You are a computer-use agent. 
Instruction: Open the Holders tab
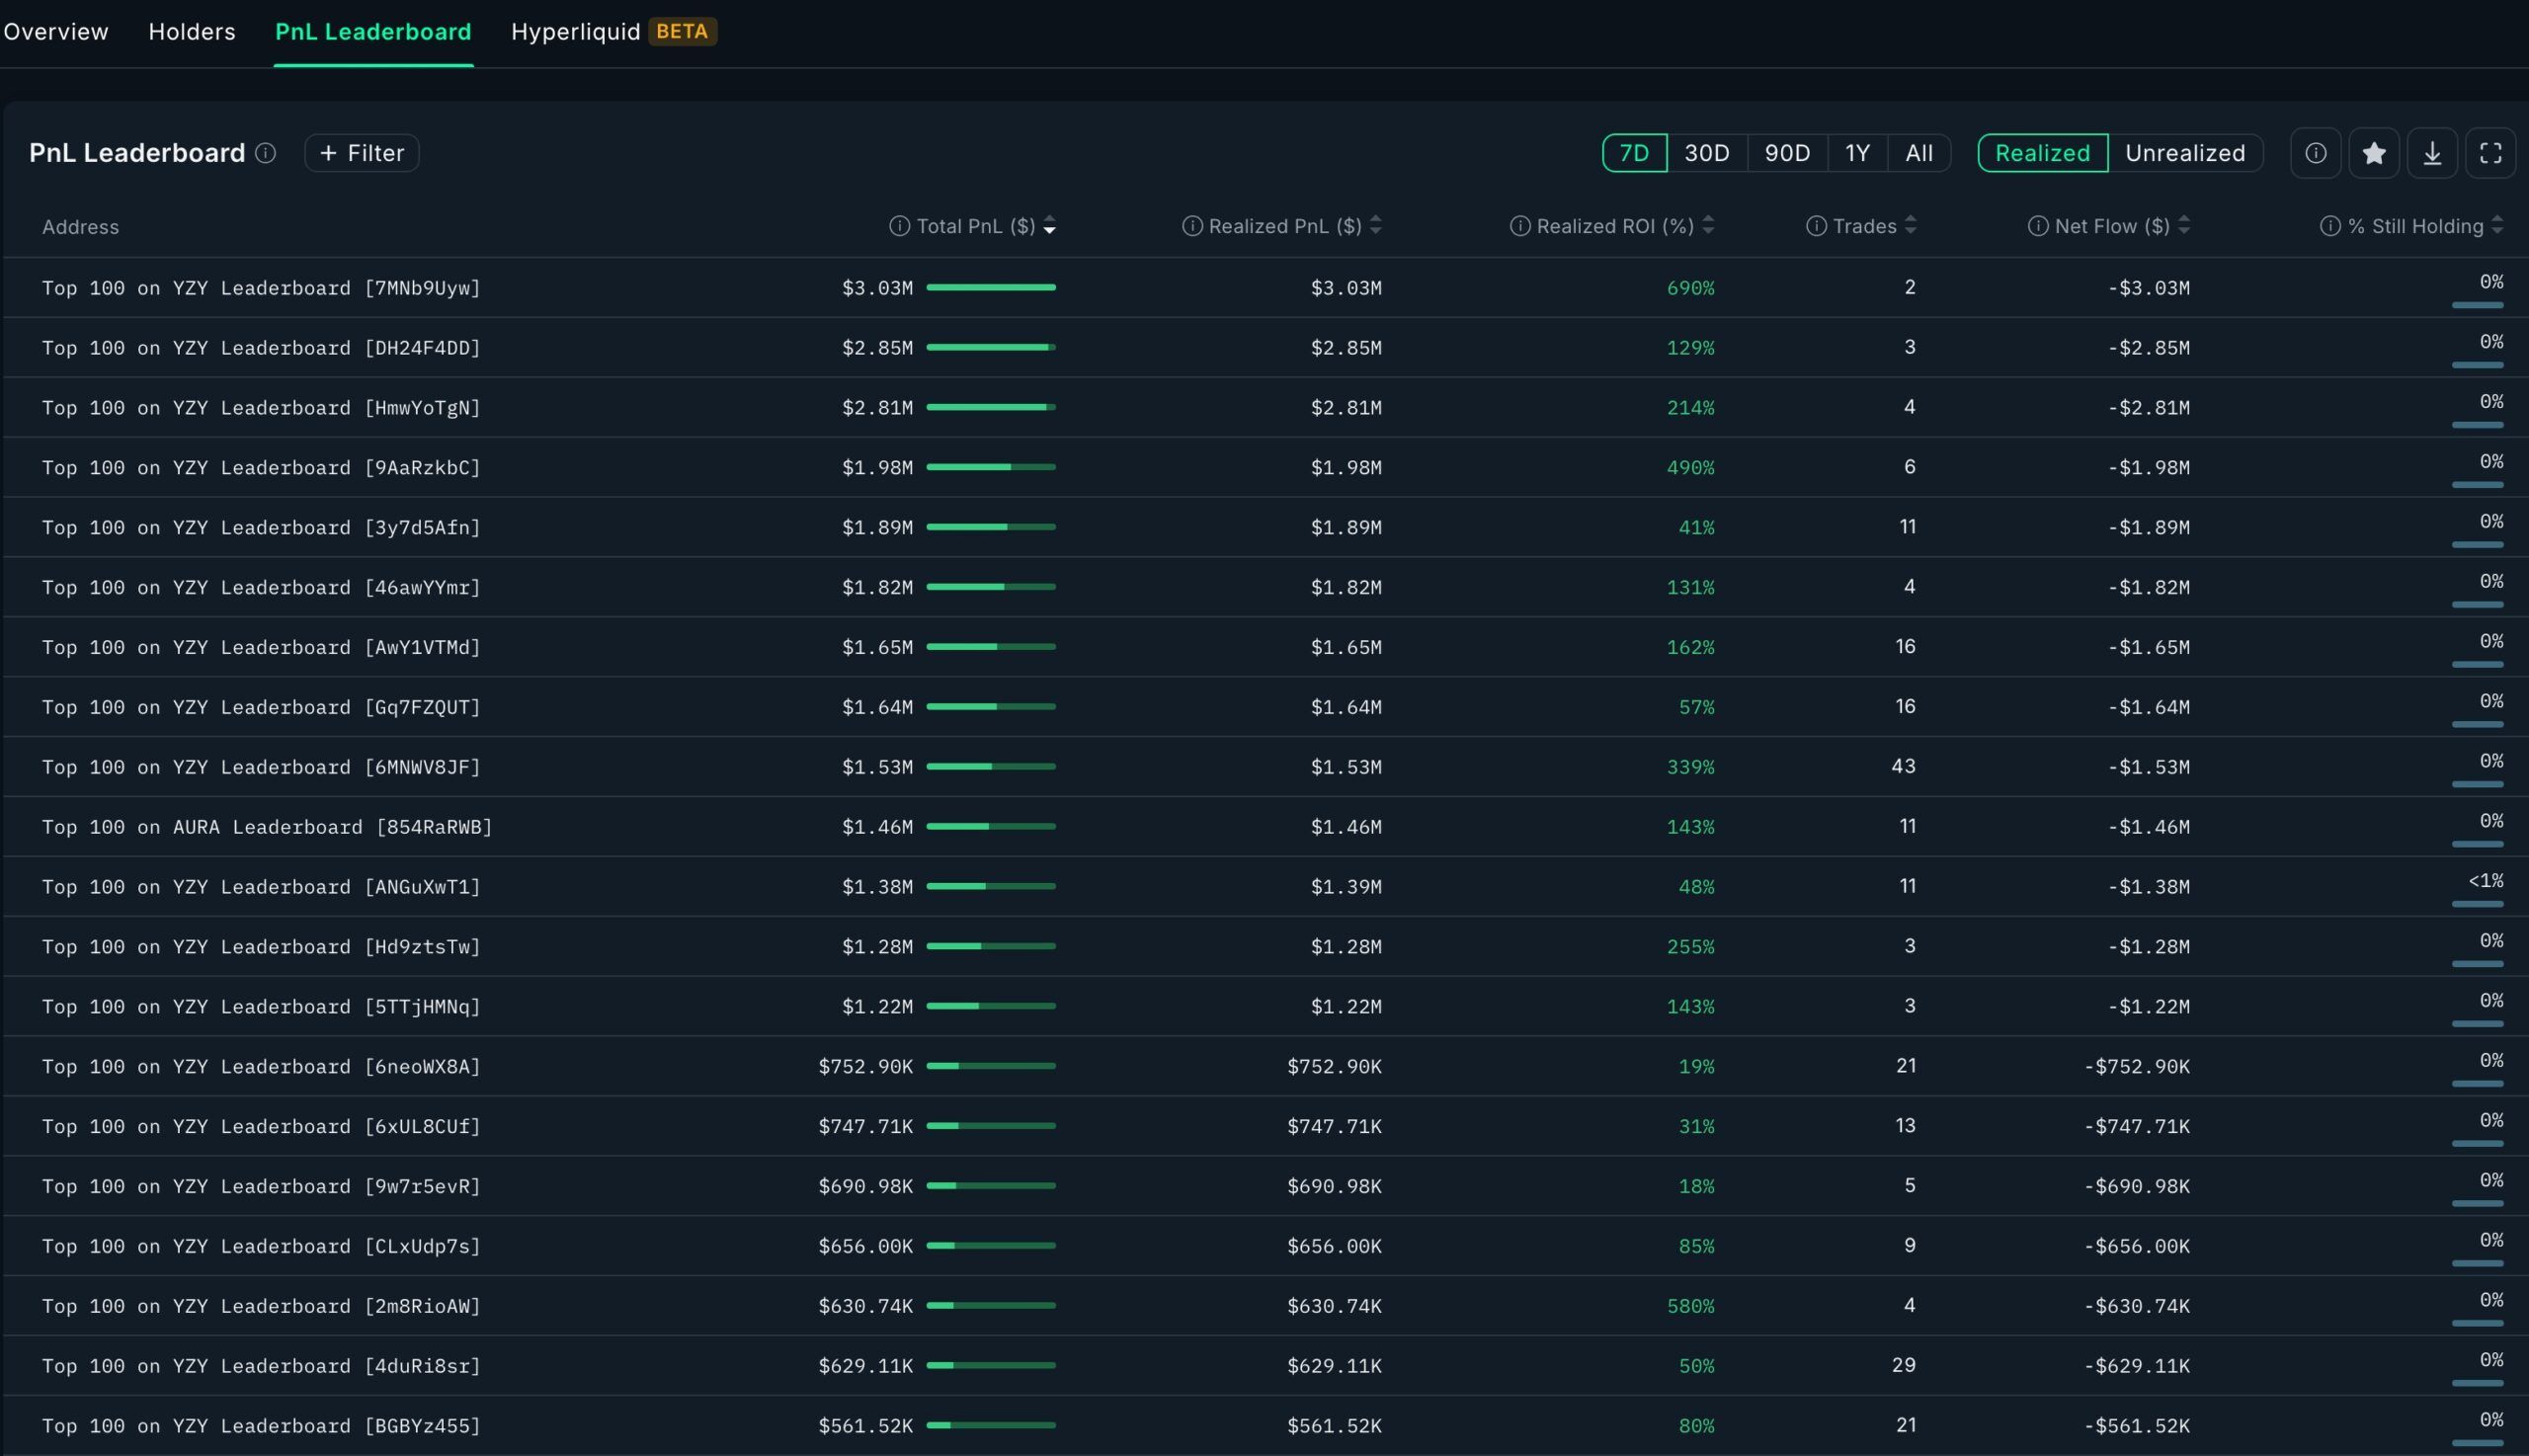coord(192,32)
